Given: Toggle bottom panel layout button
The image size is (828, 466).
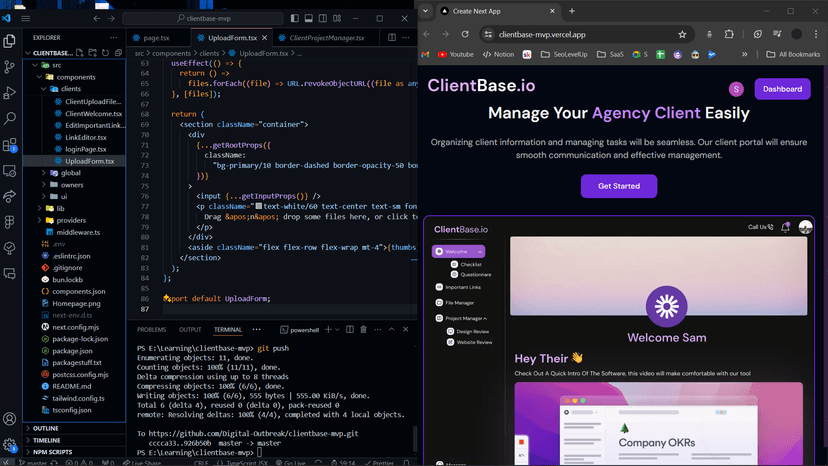Looking at the screenshot, I should coord(309,18).
